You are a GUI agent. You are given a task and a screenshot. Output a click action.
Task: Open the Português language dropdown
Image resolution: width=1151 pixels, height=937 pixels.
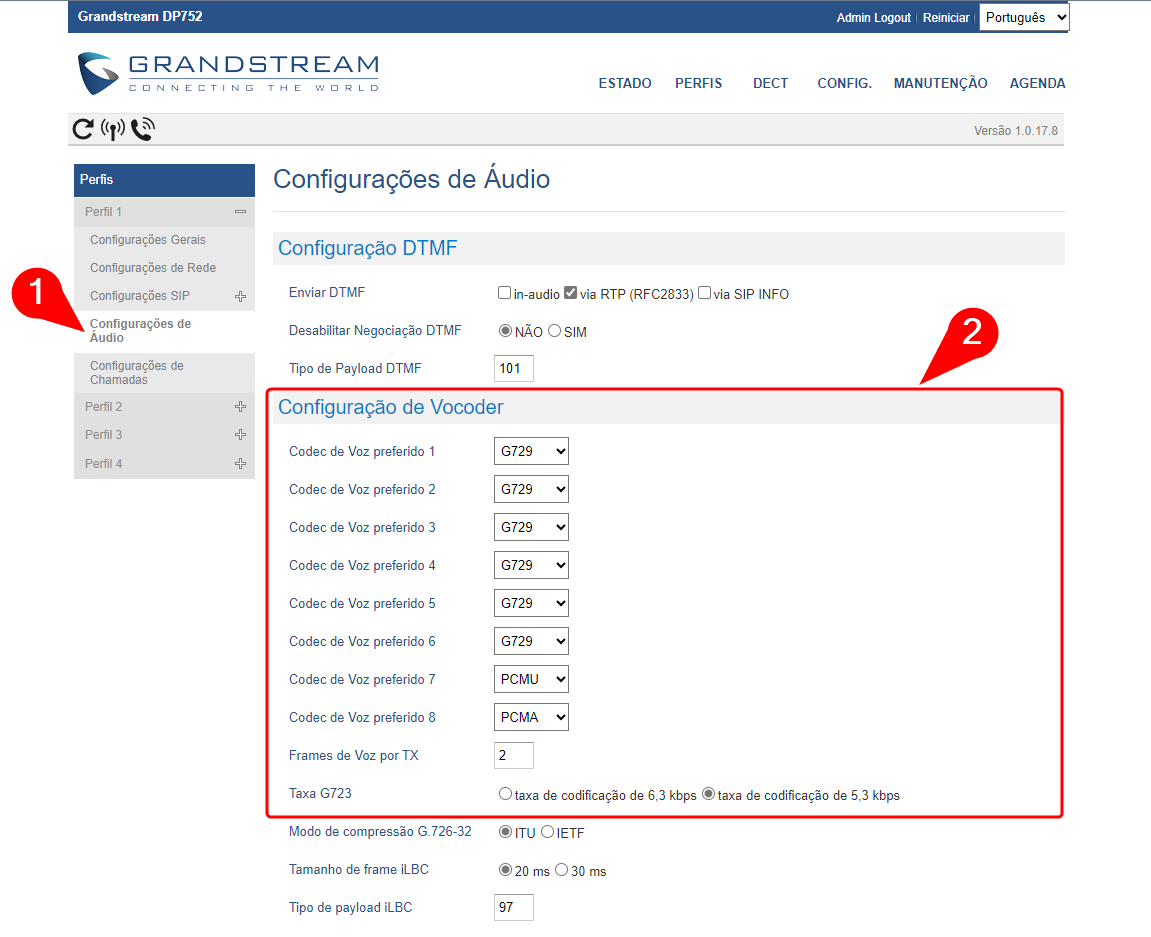coord(1024,17)
